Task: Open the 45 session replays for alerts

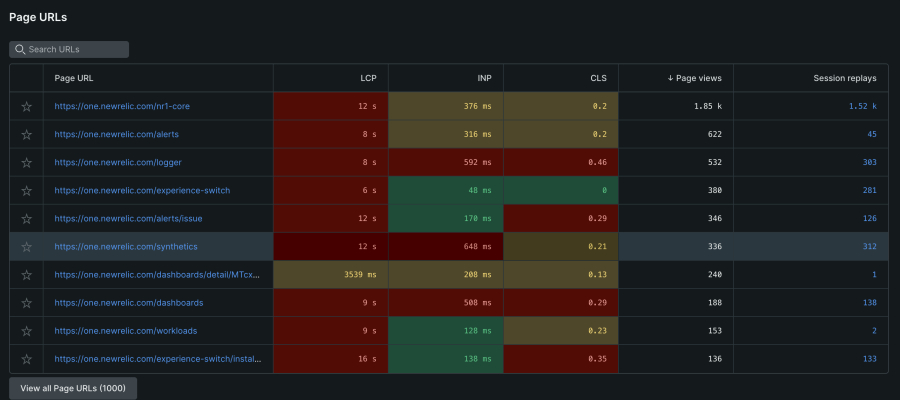Action: (x=872, y=134)
